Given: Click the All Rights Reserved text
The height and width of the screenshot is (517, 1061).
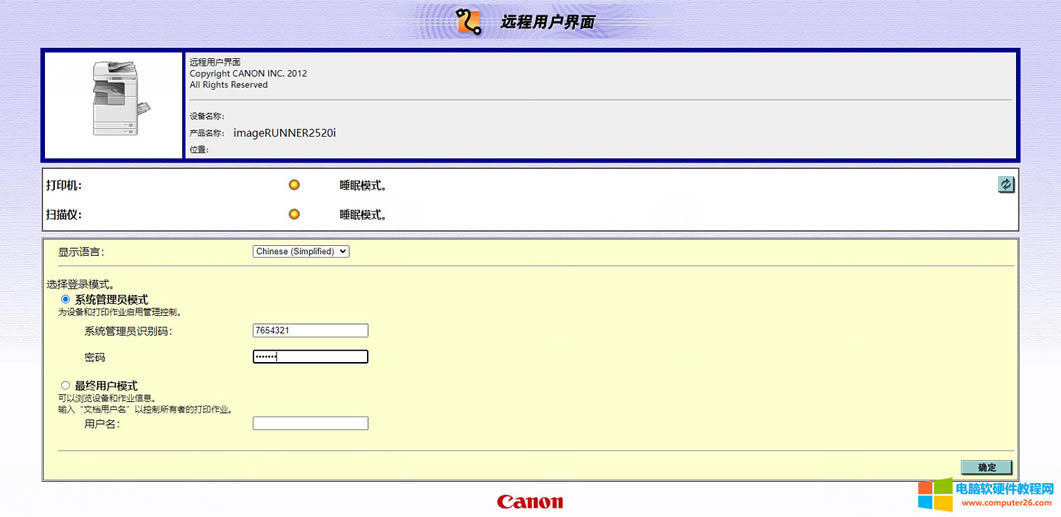Looking at the screenshot, I should pos(229,85).
